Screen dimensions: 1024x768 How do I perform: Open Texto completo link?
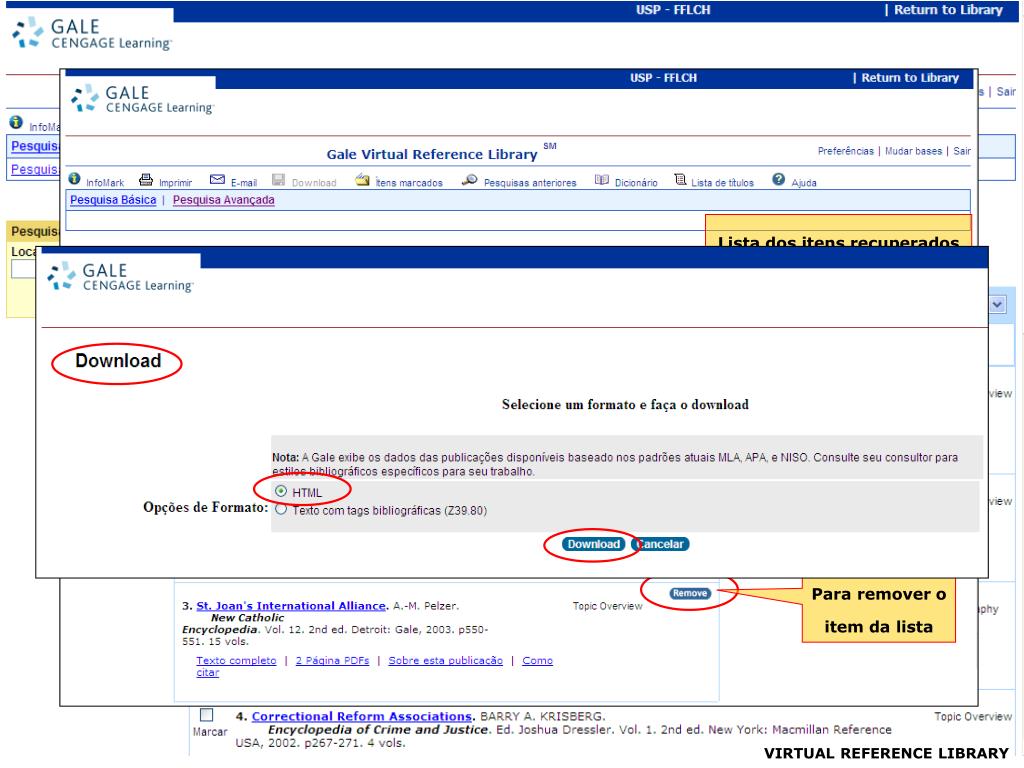click(236, 660)
